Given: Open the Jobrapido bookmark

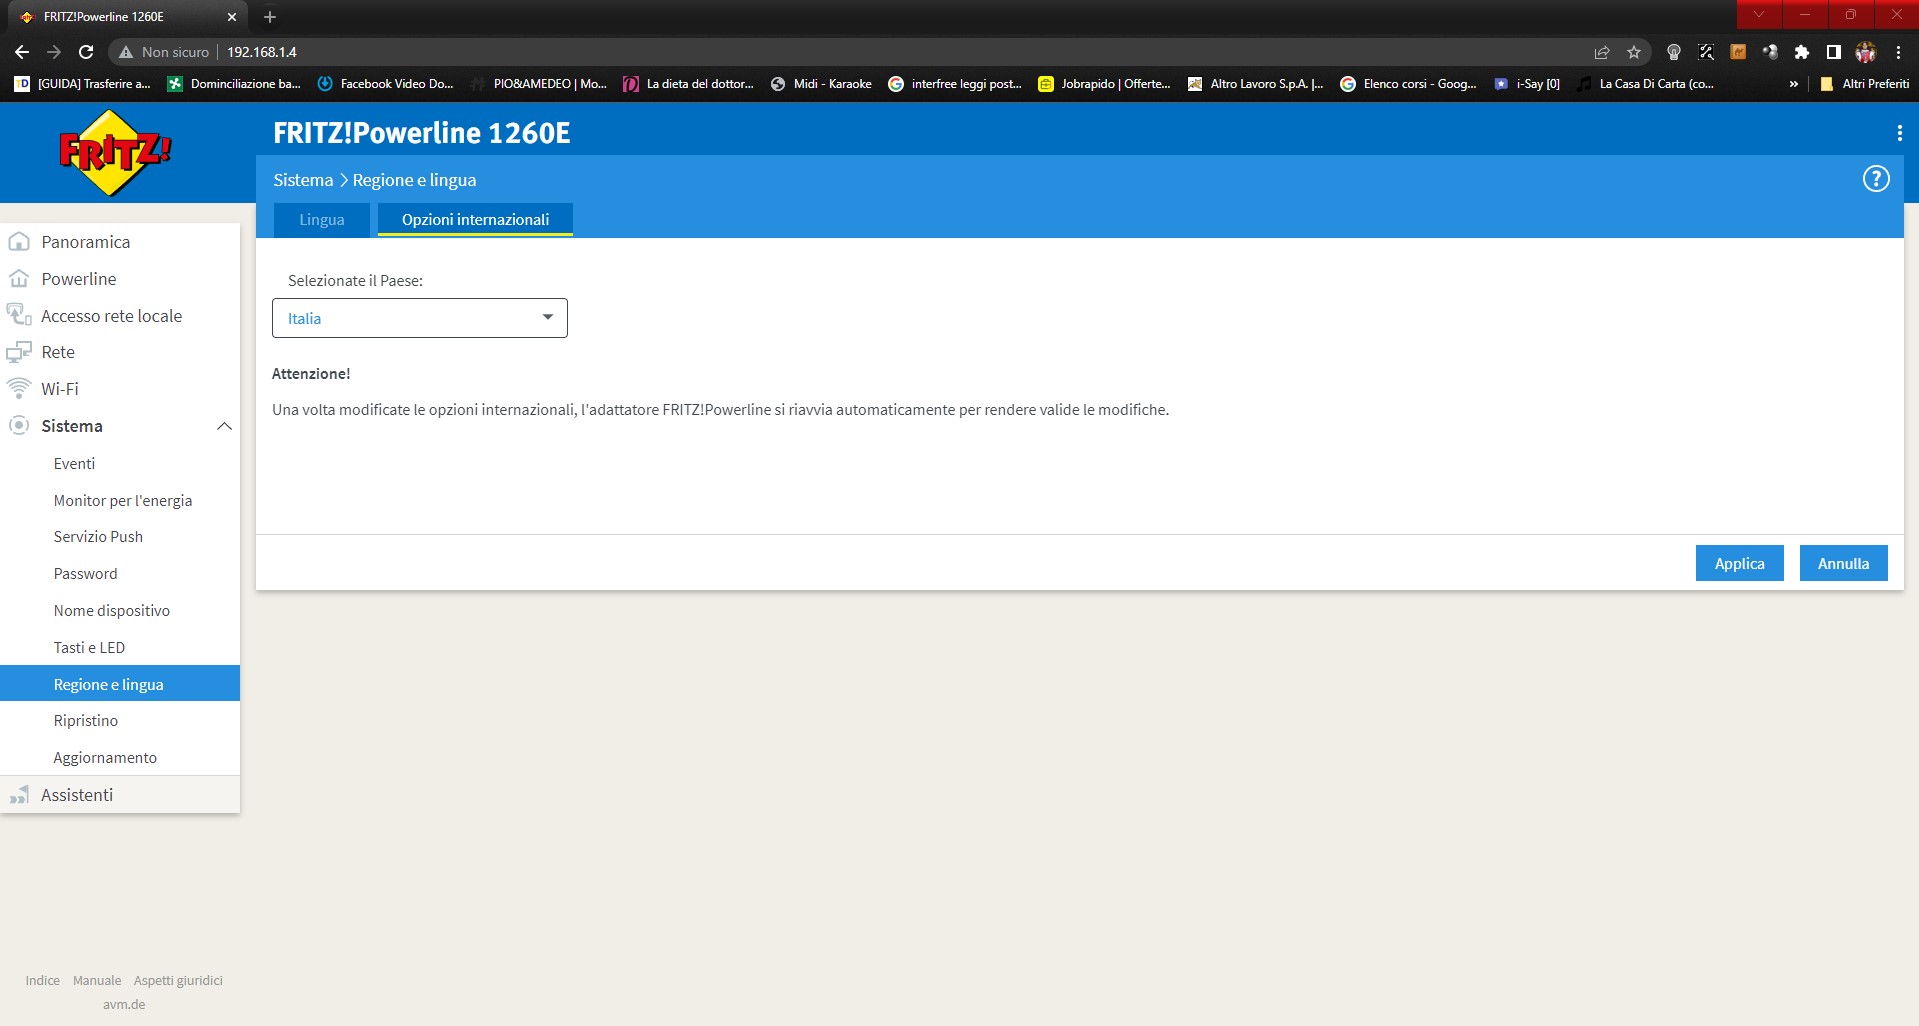Looking at the screenshot, I should 1104,84.
